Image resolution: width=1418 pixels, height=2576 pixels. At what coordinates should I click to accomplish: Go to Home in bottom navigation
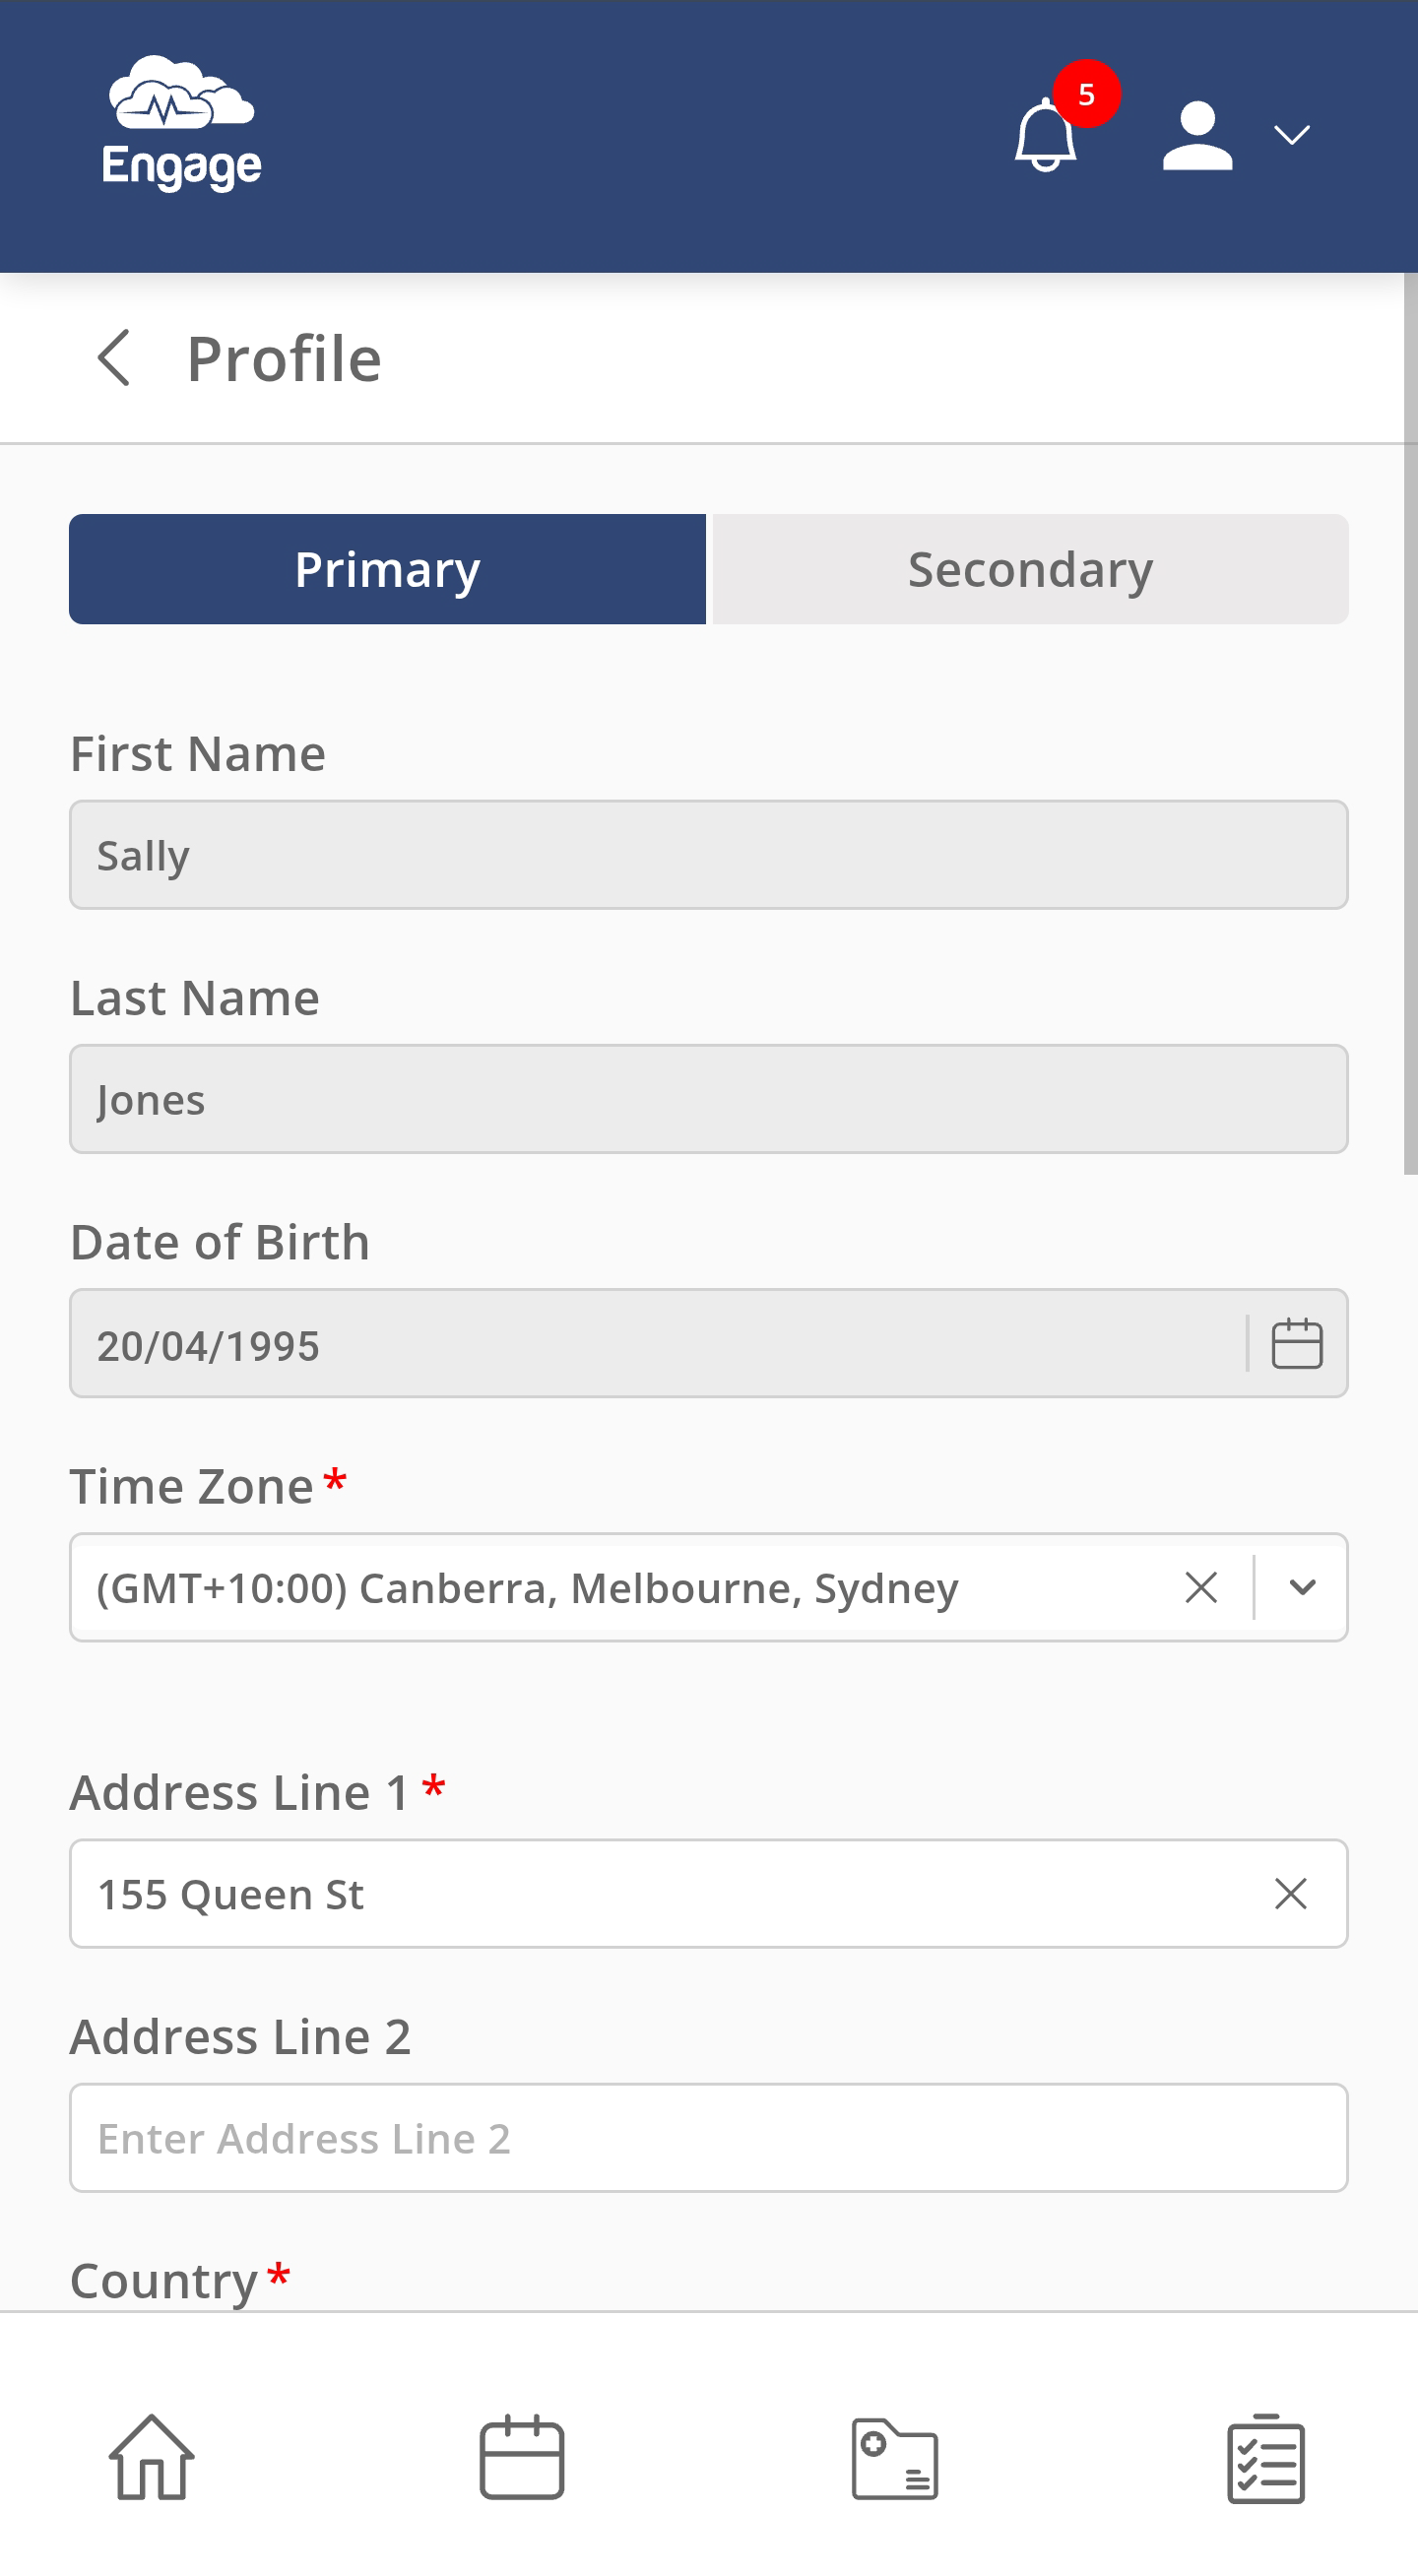click(x=151, y=2458)
